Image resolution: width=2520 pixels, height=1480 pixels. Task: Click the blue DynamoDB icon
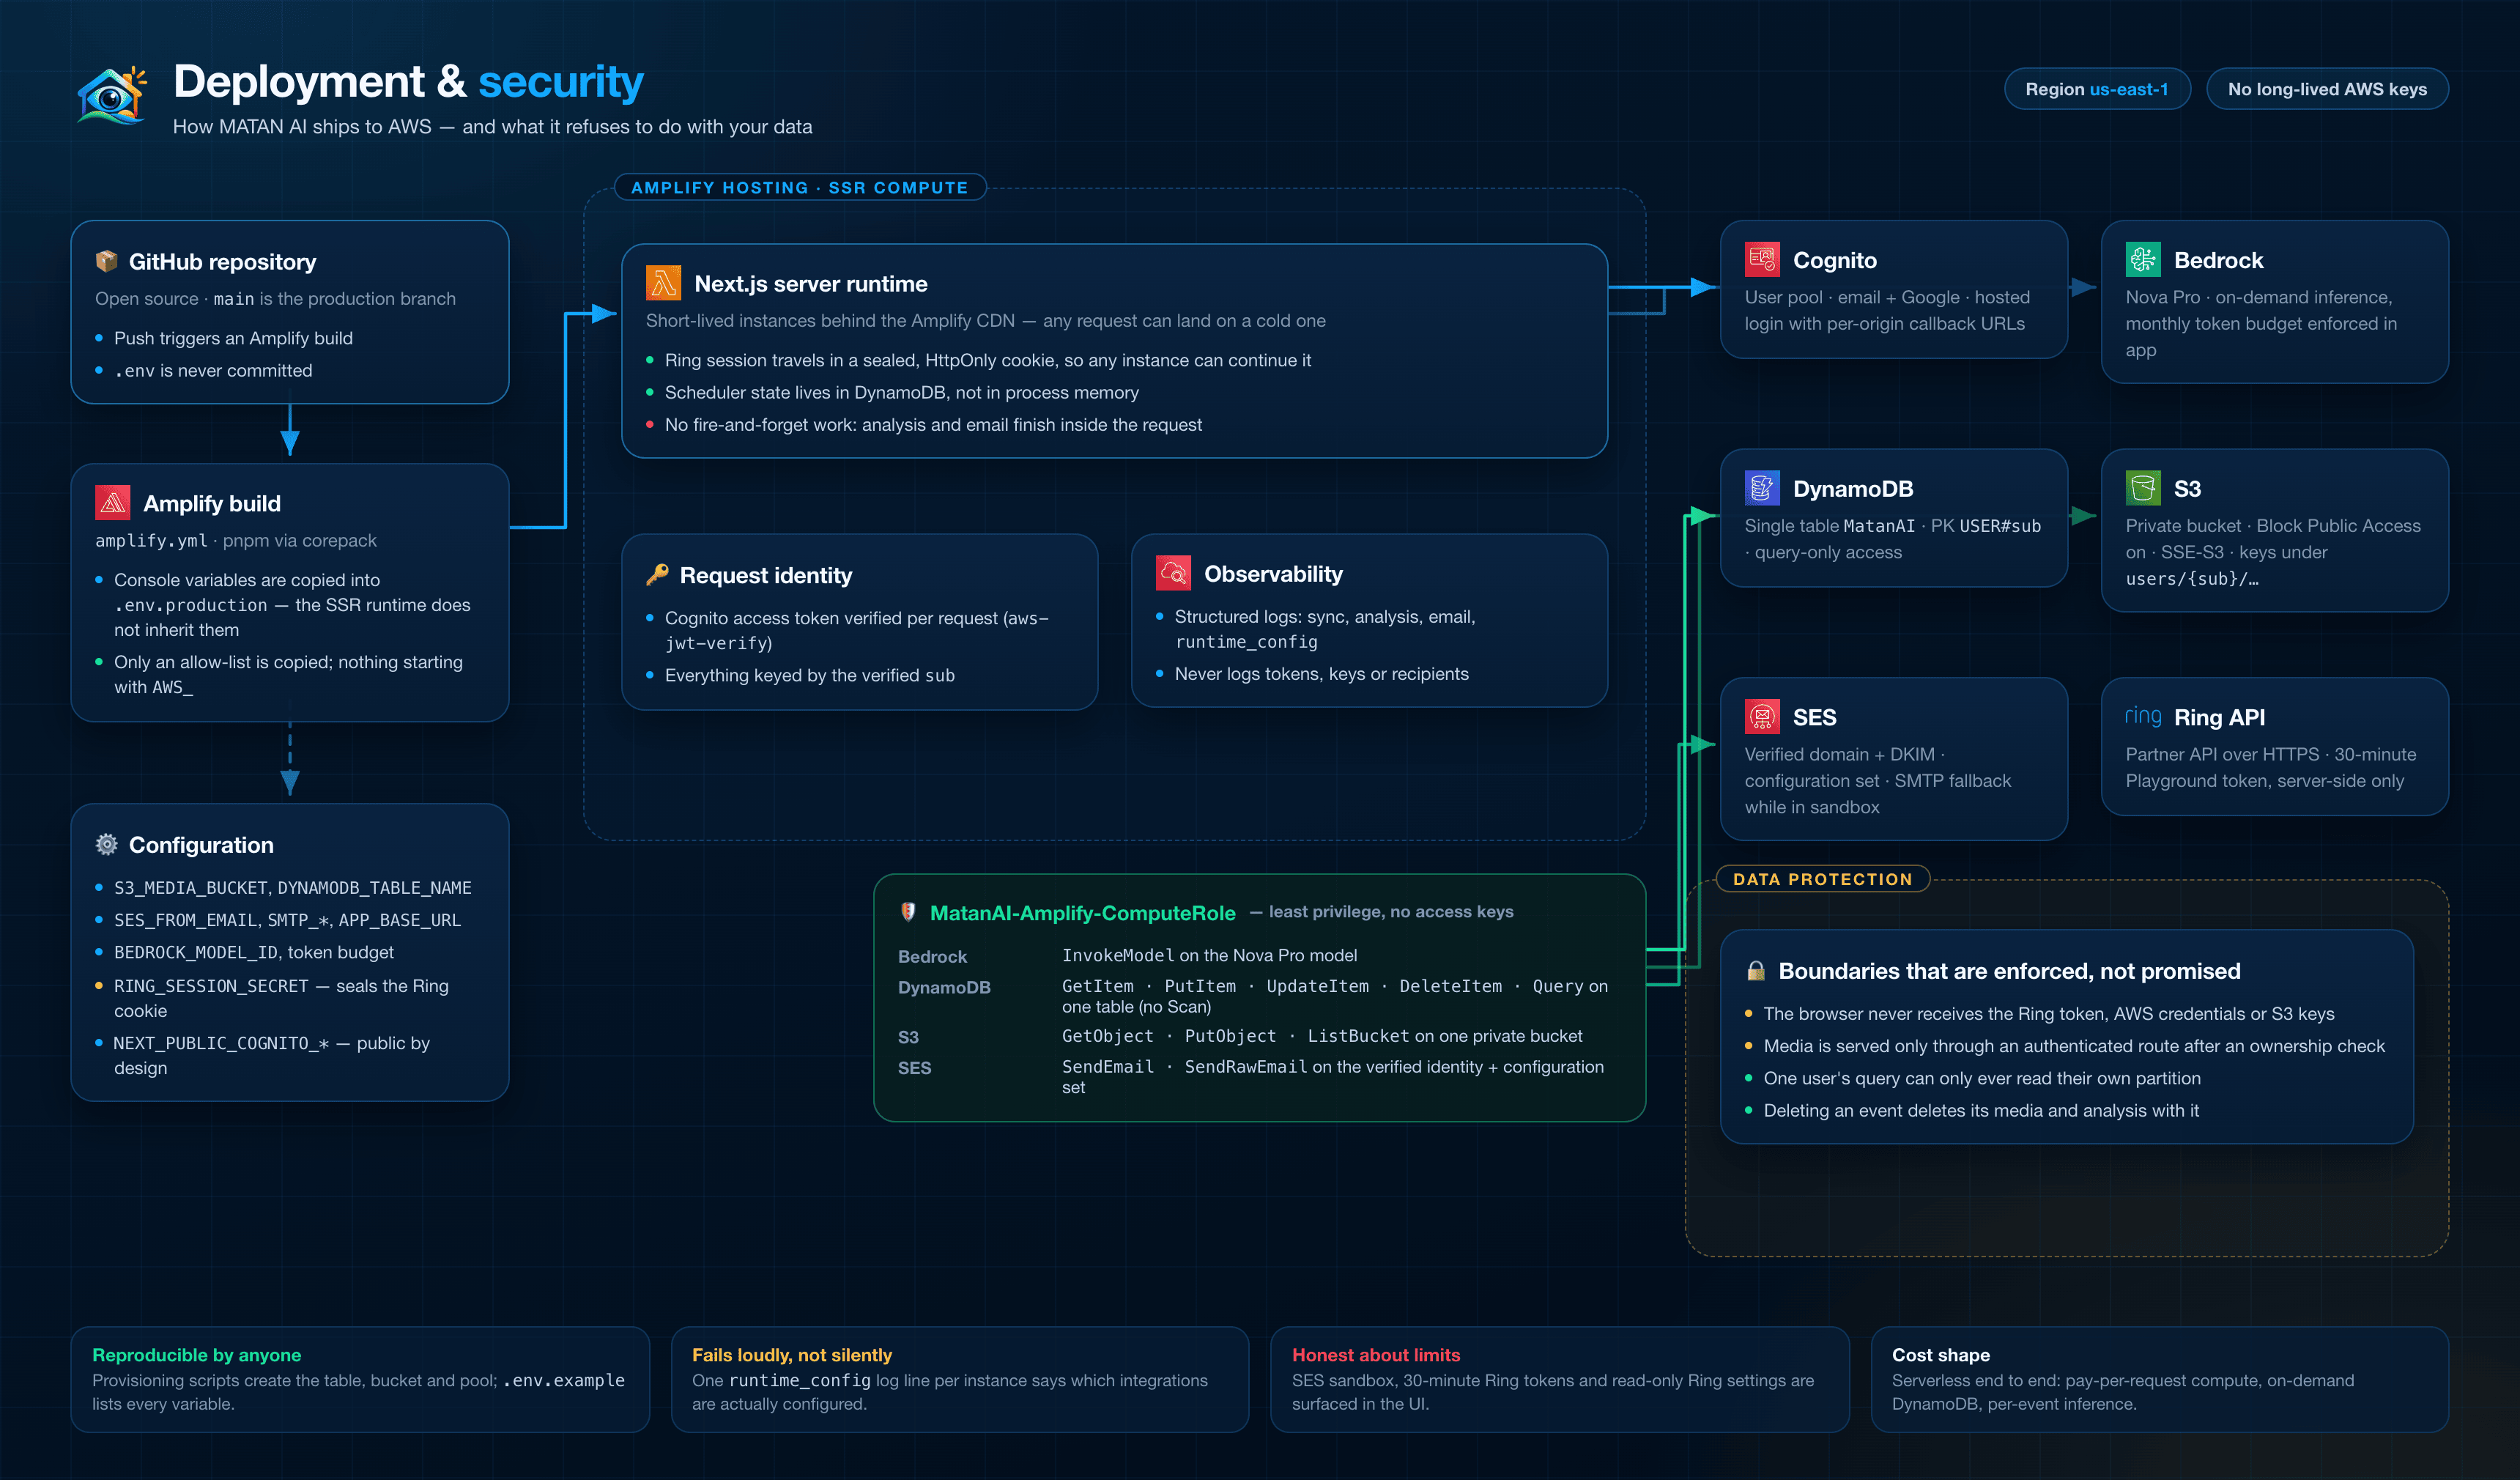pyautogui.click(x=1762, y=488)
